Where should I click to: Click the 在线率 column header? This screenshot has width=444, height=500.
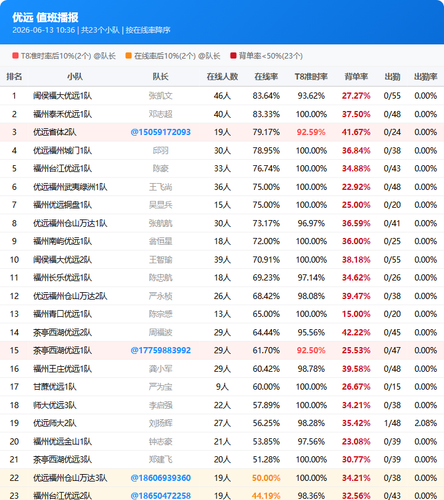(266, 77)
